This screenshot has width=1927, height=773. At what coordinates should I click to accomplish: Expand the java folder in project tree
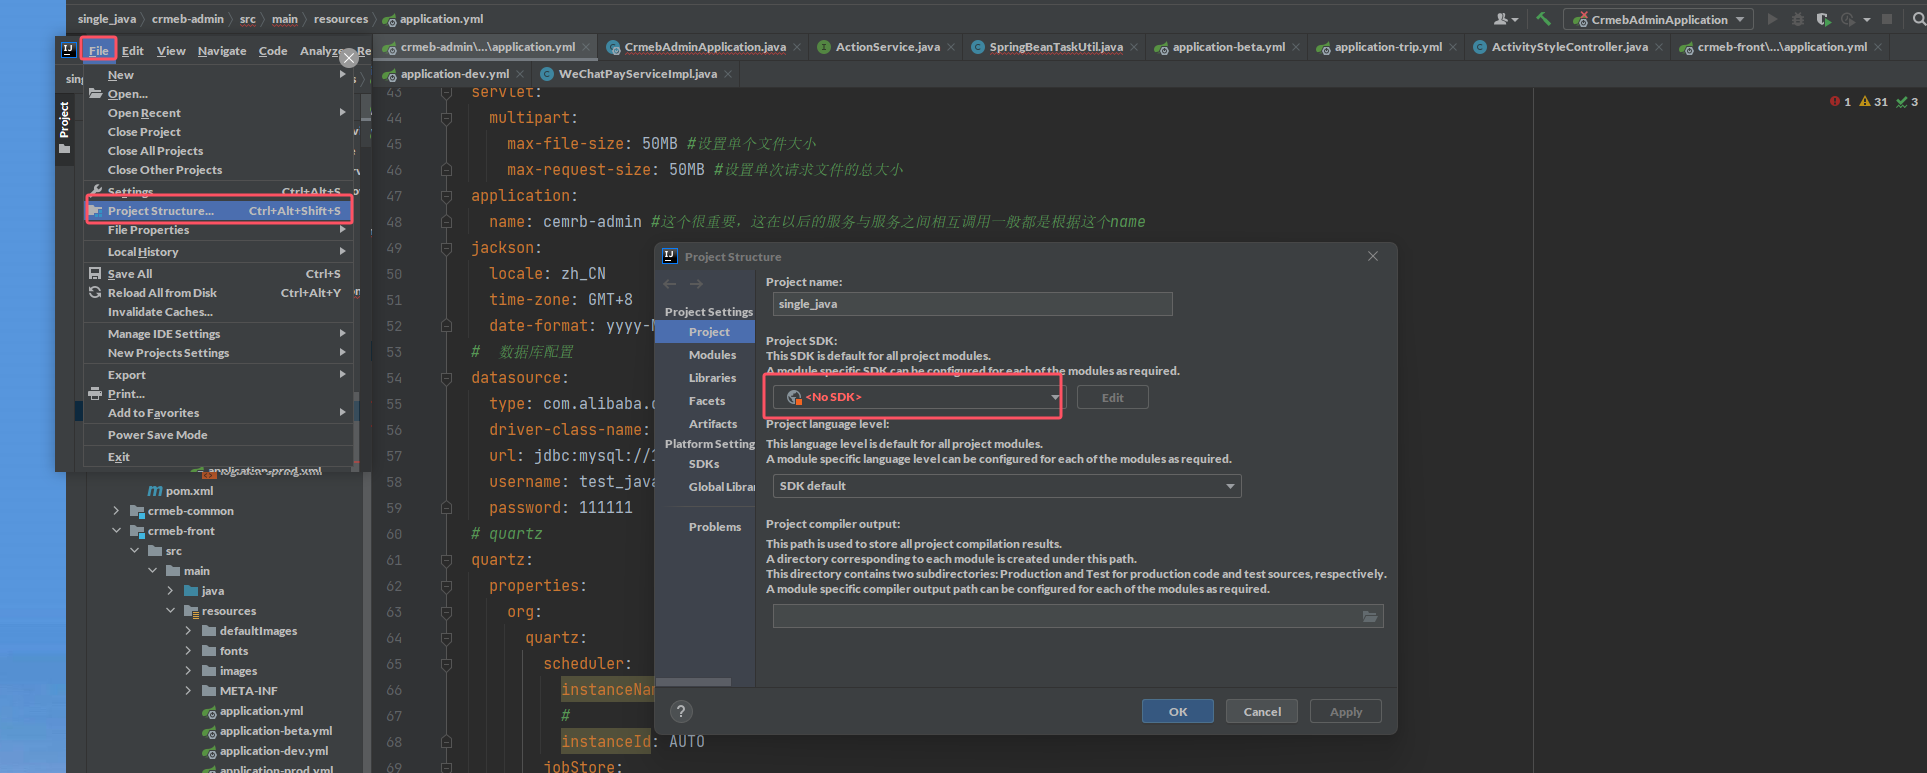point(170,591)
